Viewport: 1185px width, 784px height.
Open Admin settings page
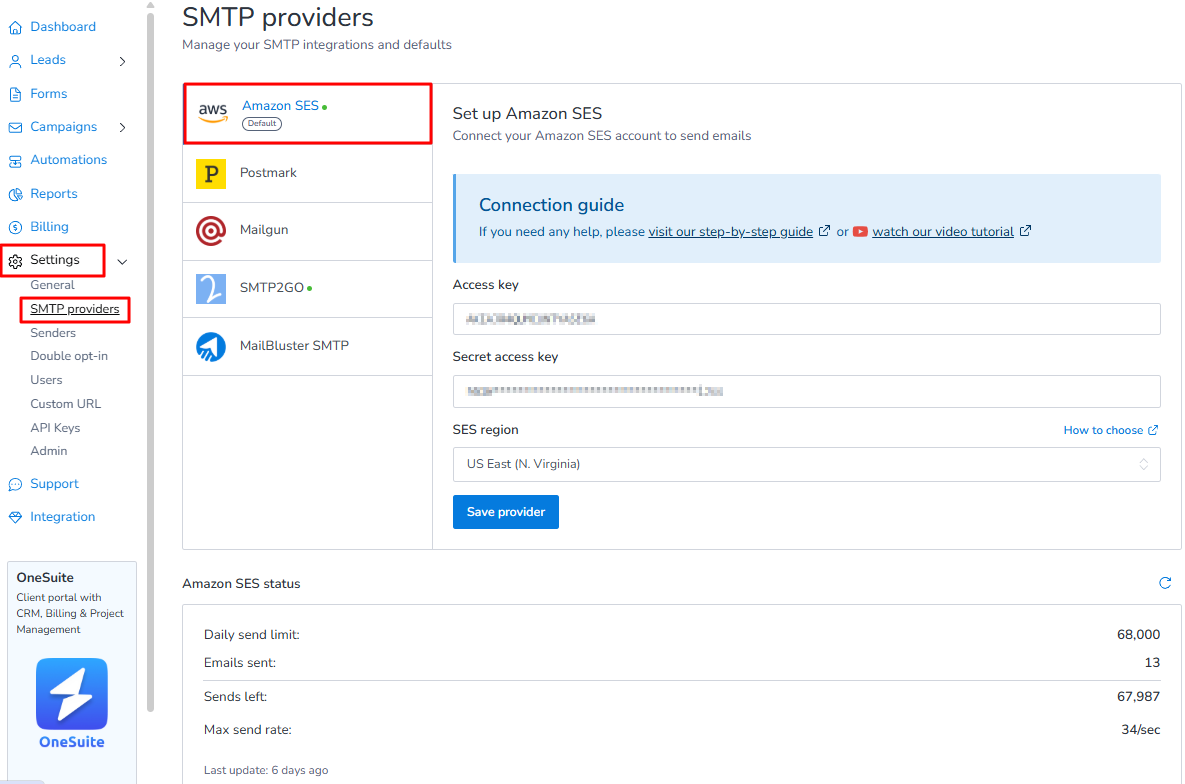[48, 451]
